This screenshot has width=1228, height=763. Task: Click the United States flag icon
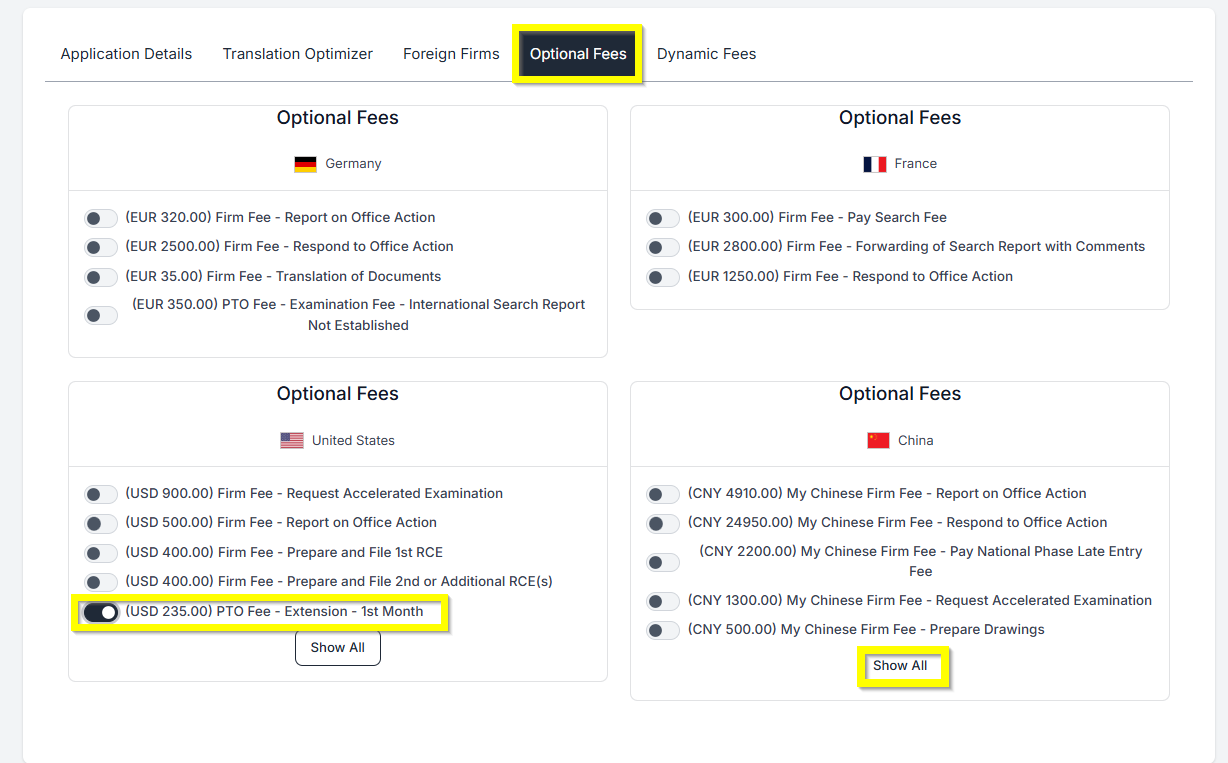point(291,439)
